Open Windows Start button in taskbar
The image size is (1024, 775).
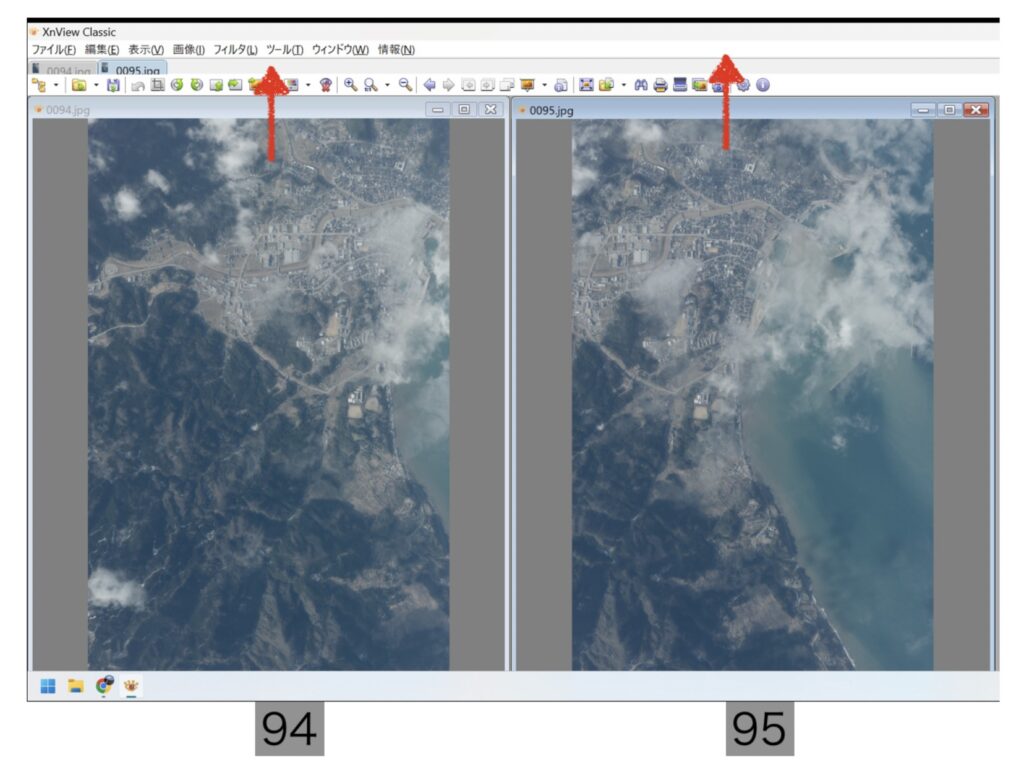pyautogui.click(x=47, y=686)
